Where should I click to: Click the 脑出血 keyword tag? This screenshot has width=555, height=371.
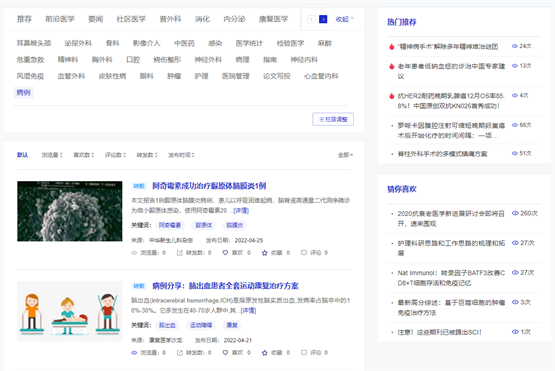(x=167, y=325)
